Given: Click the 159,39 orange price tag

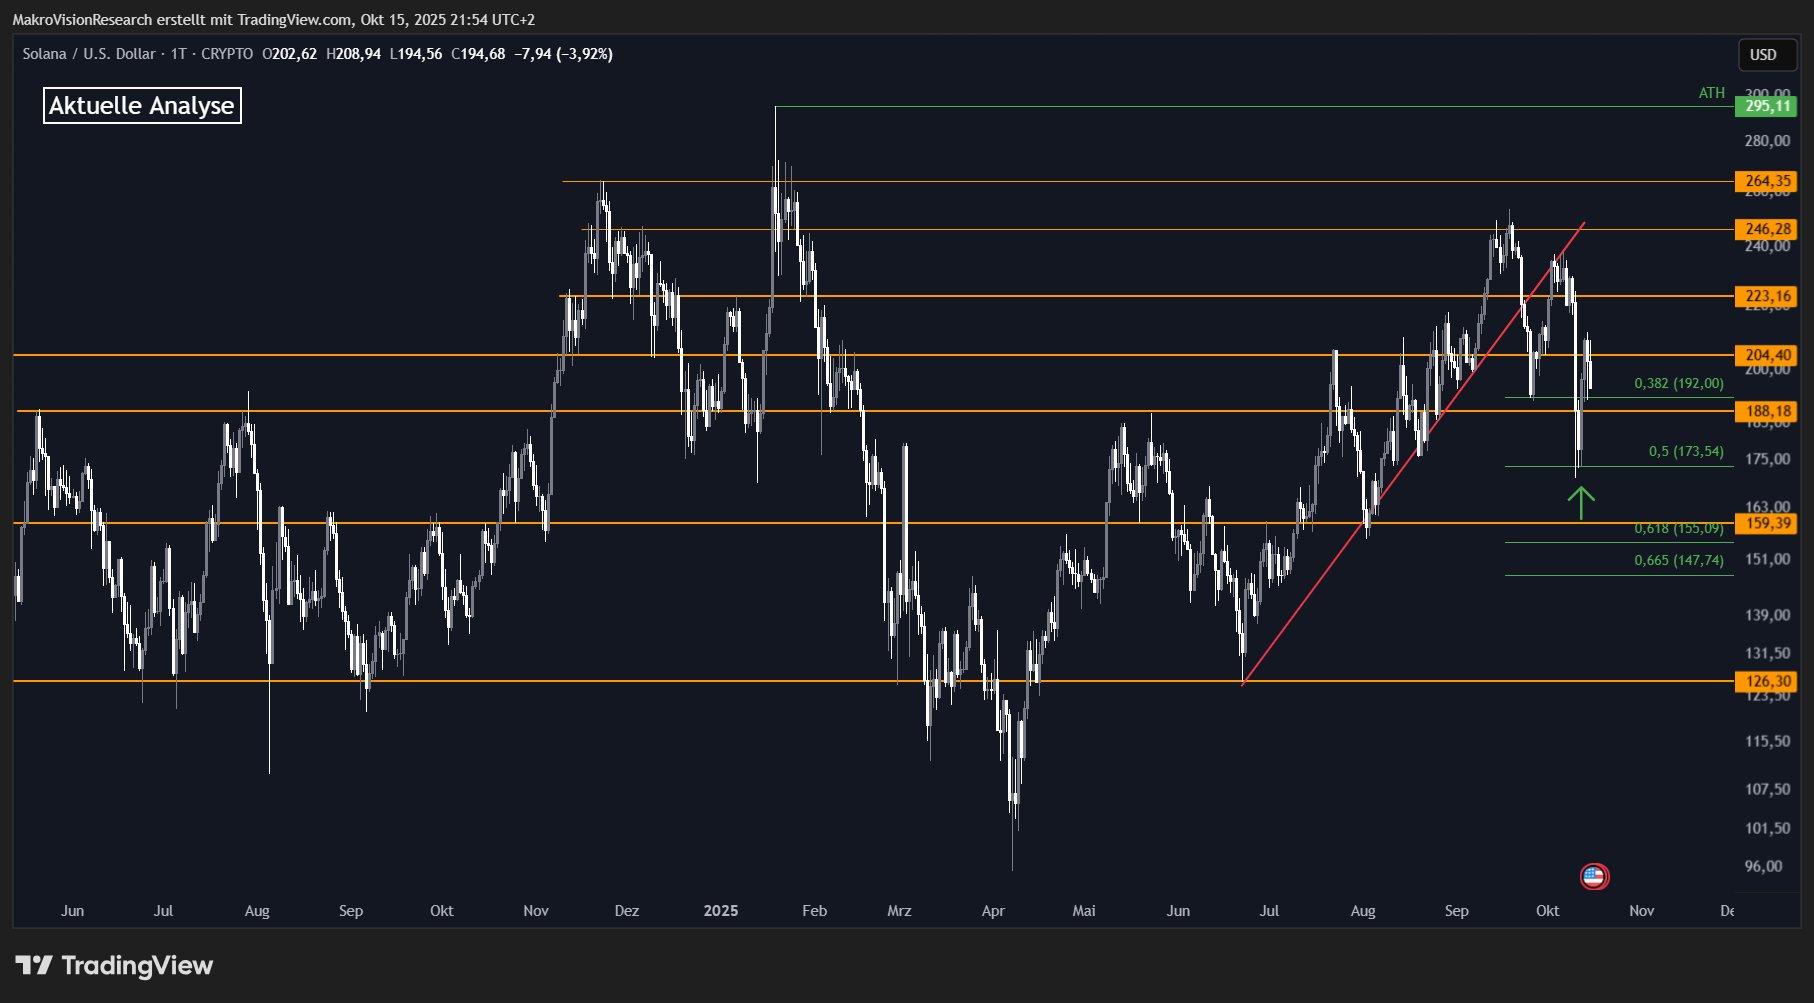Looking at the screenshot, I should point(1766,523).
